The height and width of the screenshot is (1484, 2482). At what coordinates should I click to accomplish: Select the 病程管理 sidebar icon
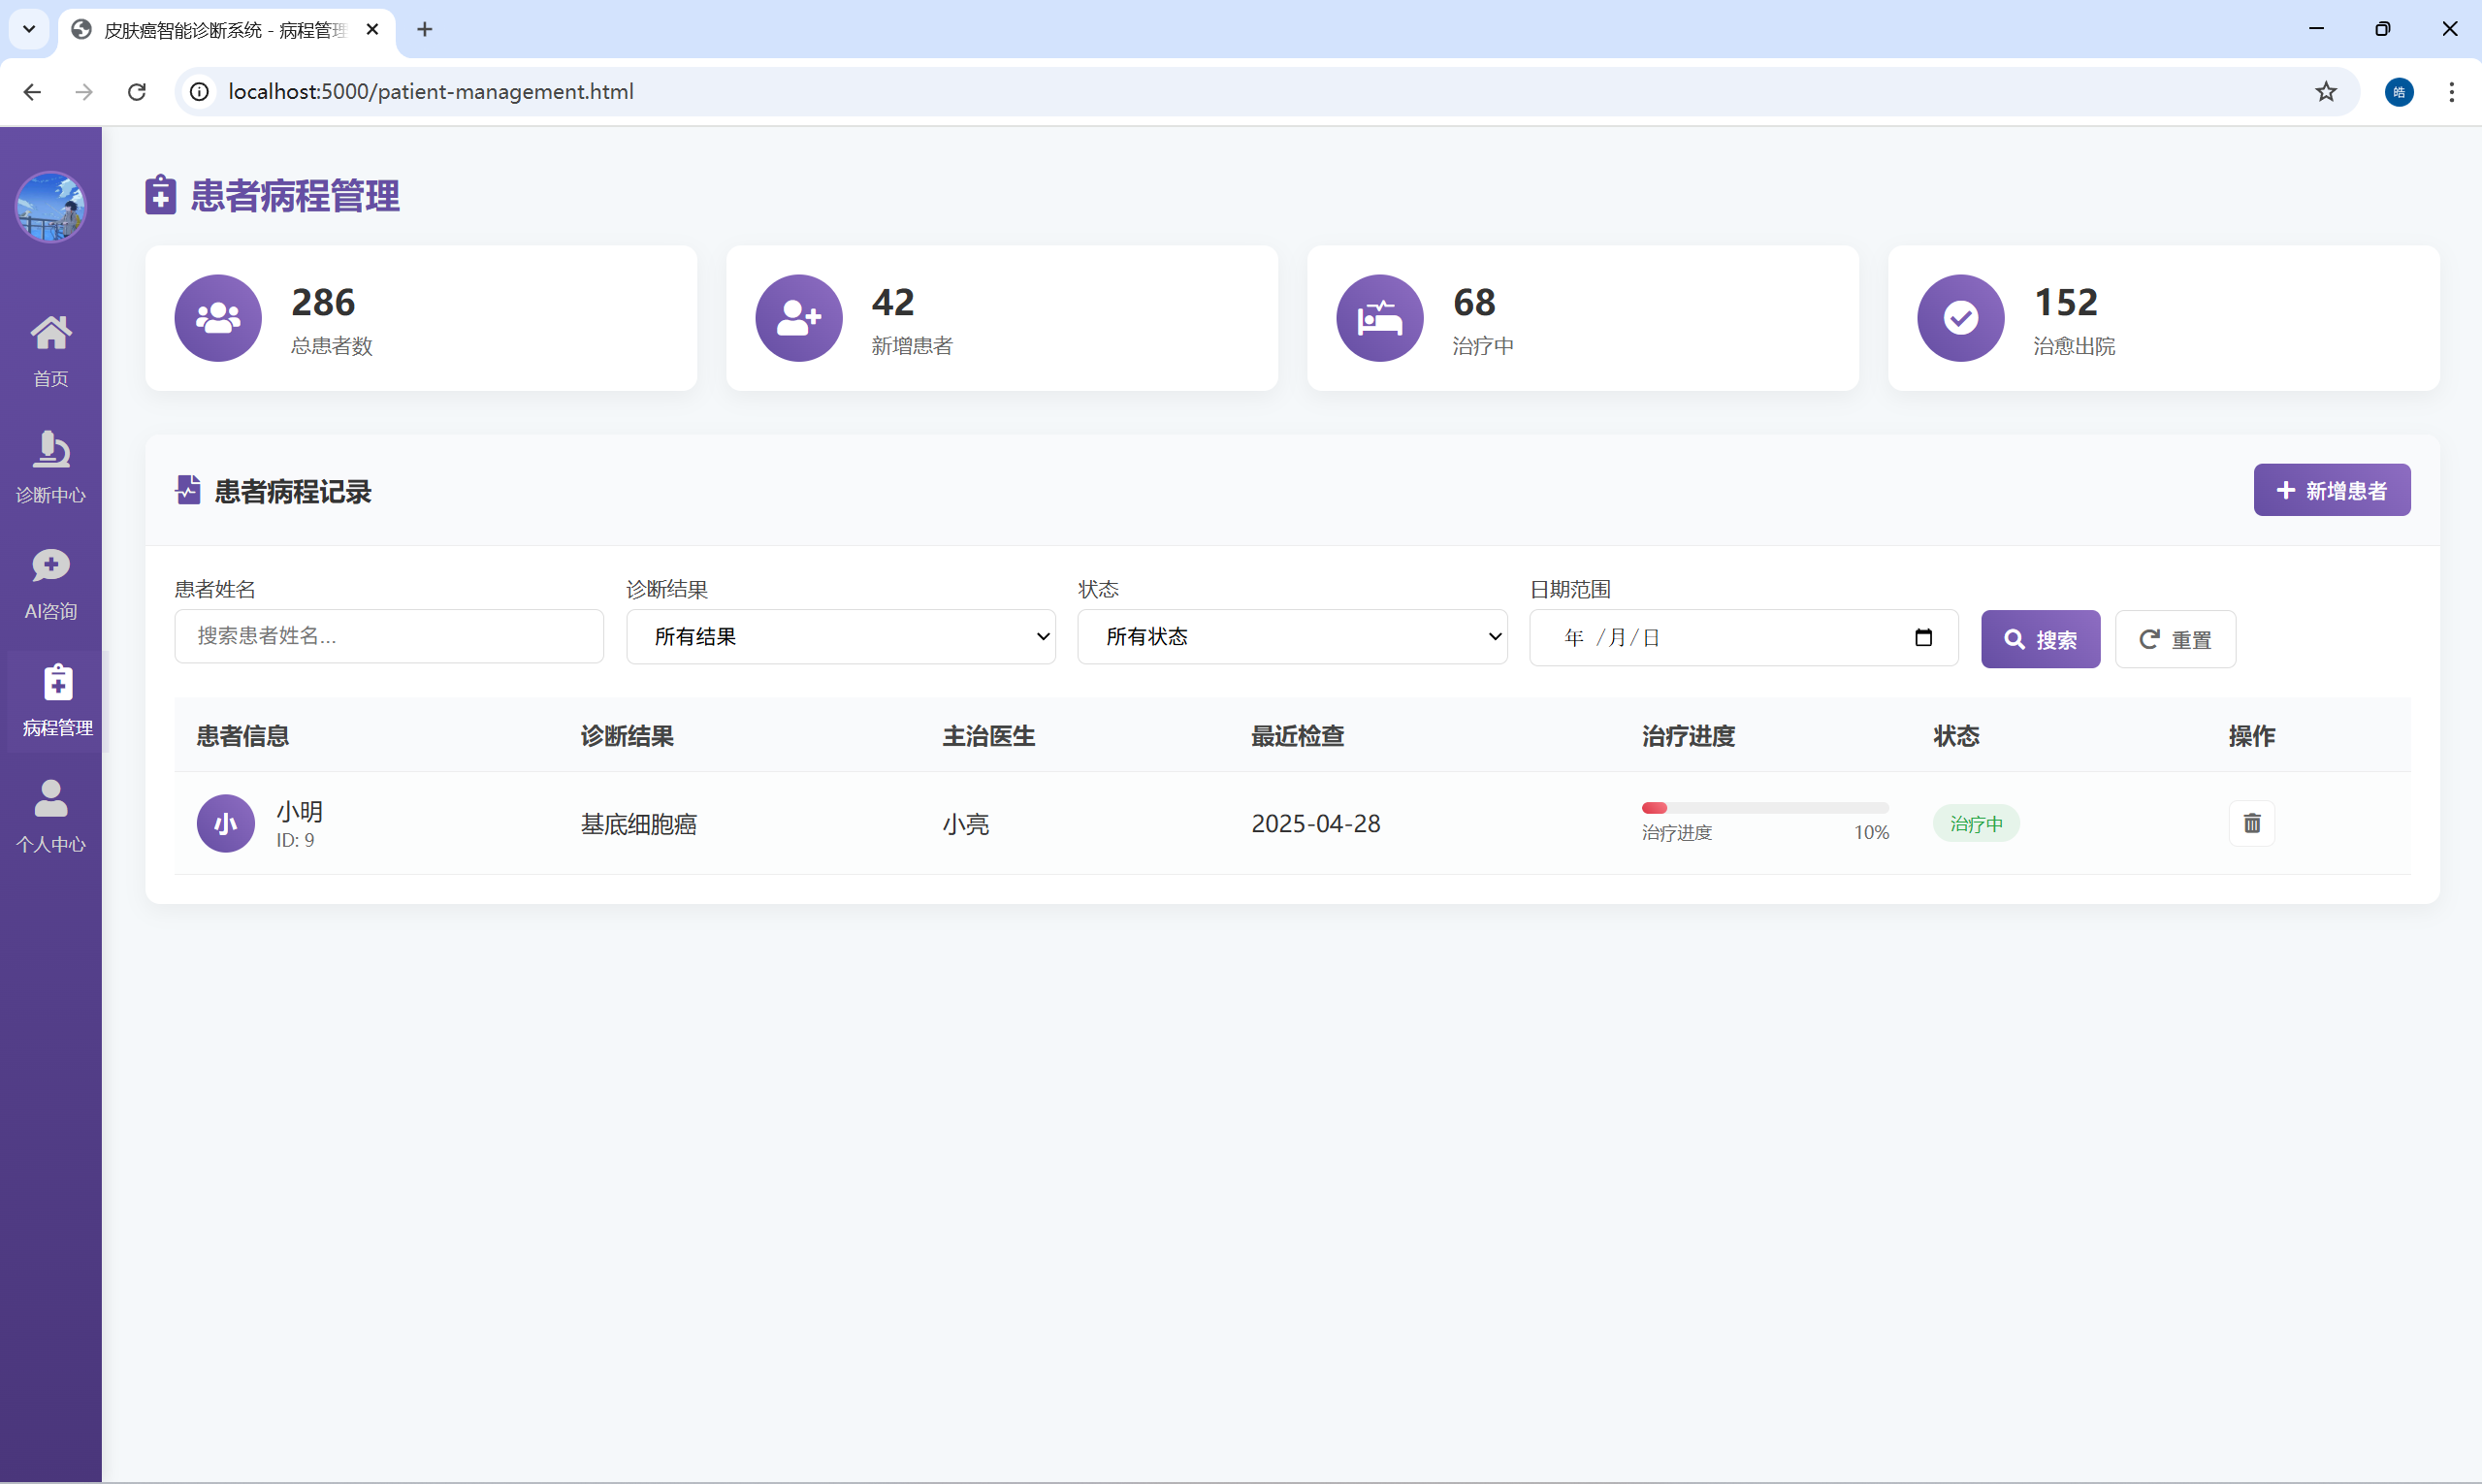[57, 697]
